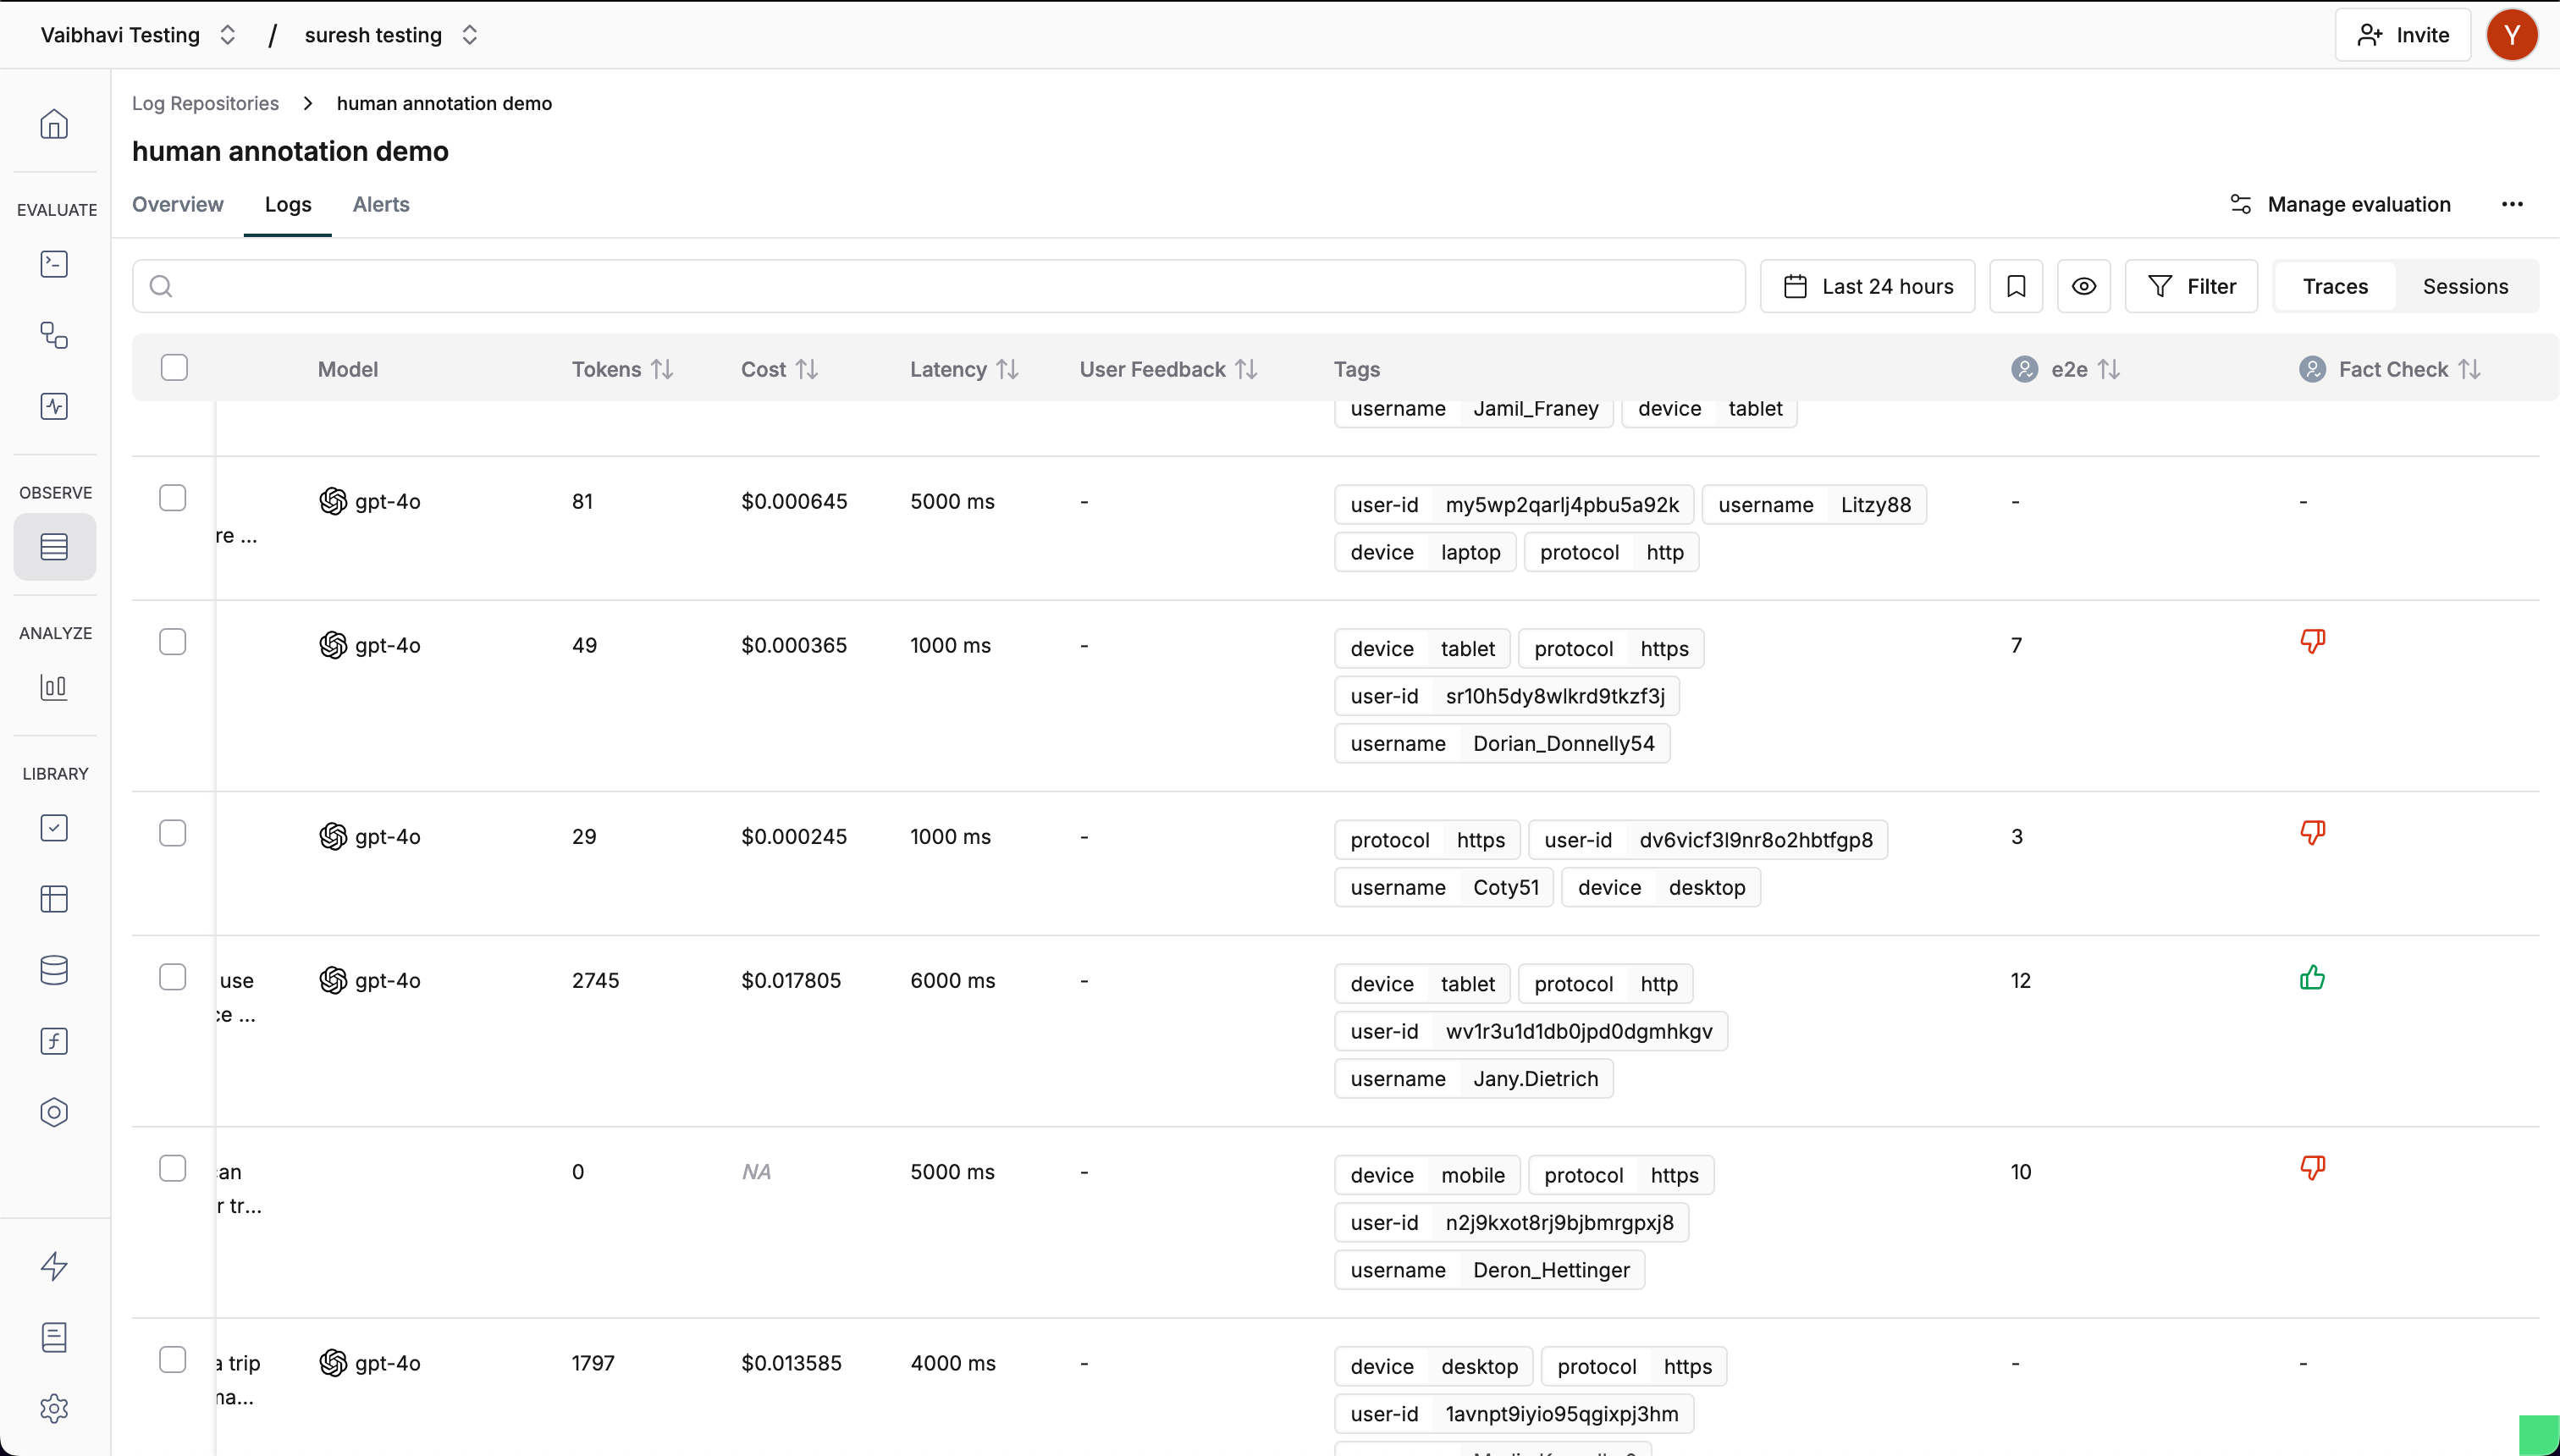Image resolution: width=2560 pixels, height=1456 pixels.
Task: Click the username Coty51 tag
Action: tap(1444, 887)
